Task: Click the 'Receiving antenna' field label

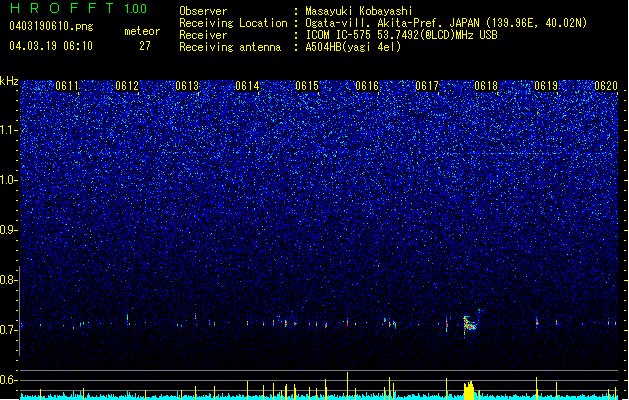Action: coord(230,47)
